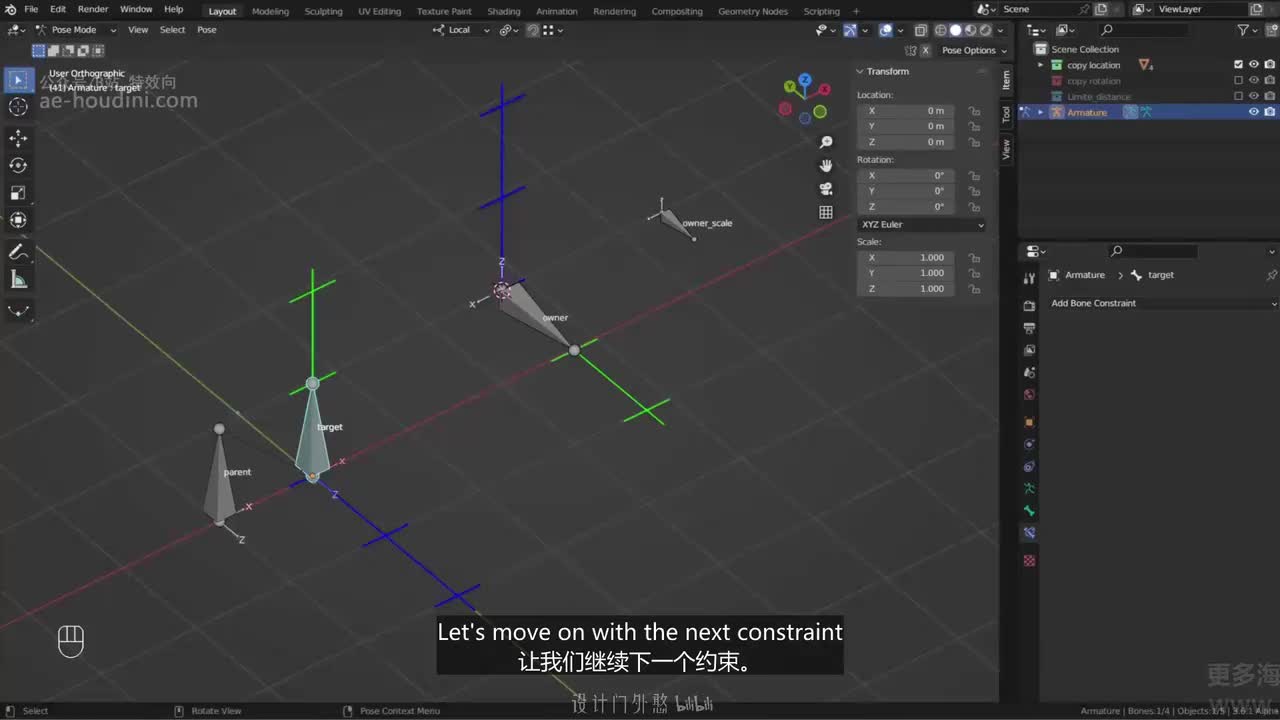The image size is (1280, 720).
Task: Toggle the camera view icon
Action: pyautogui.click(x=826, y=189)
